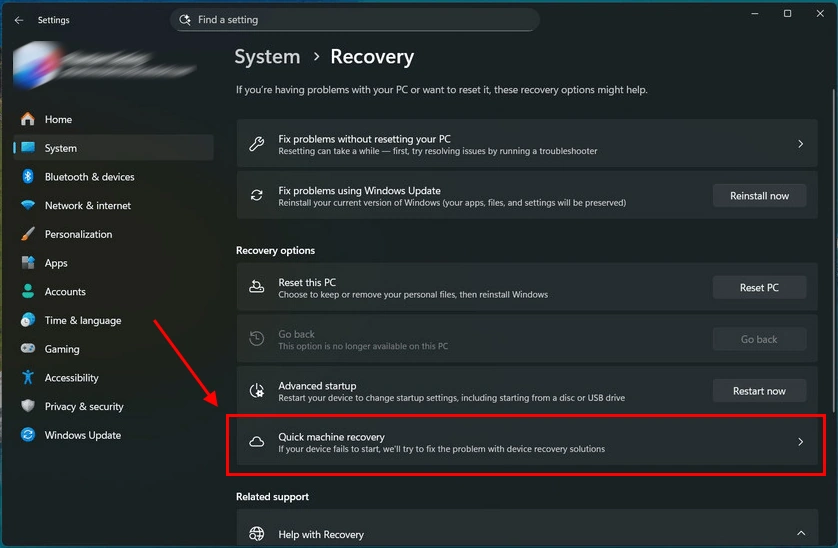Click the Network & internet wifi icon
The width and height of the screenshot is (838, 548).
(x=28, y=206)
